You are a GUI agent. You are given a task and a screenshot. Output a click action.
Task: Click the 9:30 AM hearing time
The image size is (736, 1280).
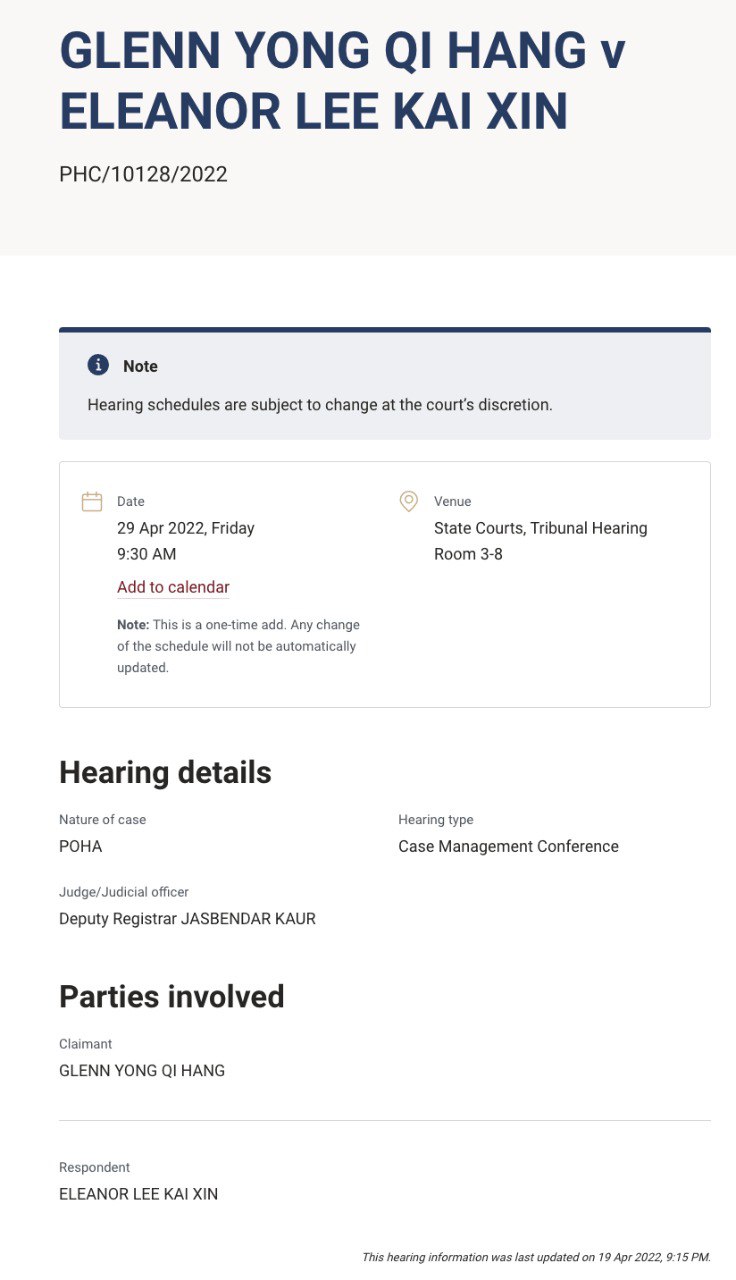point(146,554)
